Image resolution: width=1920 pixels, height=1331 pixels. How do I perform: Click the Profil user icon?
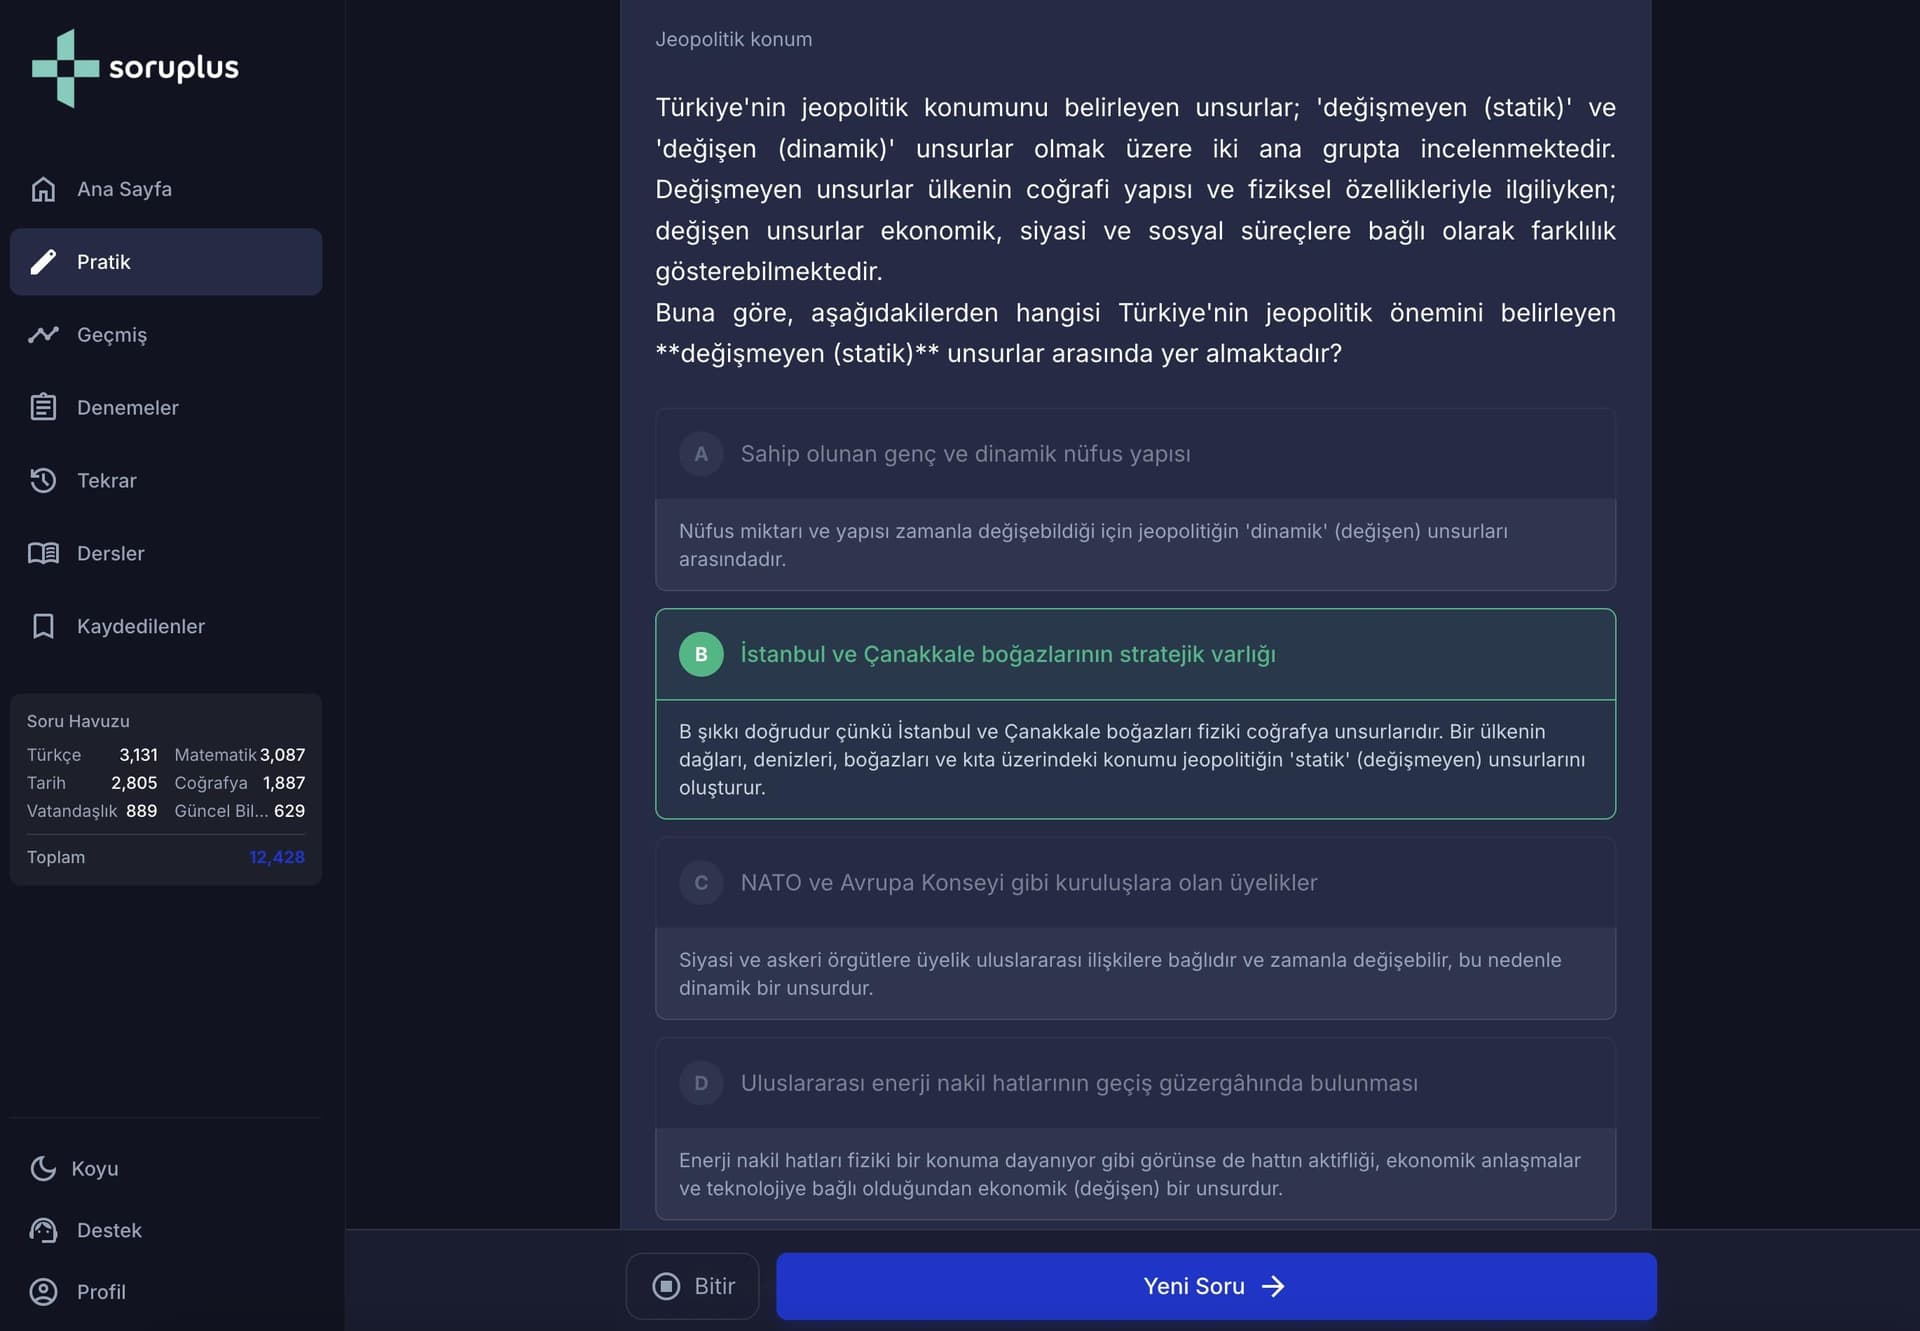tap(43, 1292)
